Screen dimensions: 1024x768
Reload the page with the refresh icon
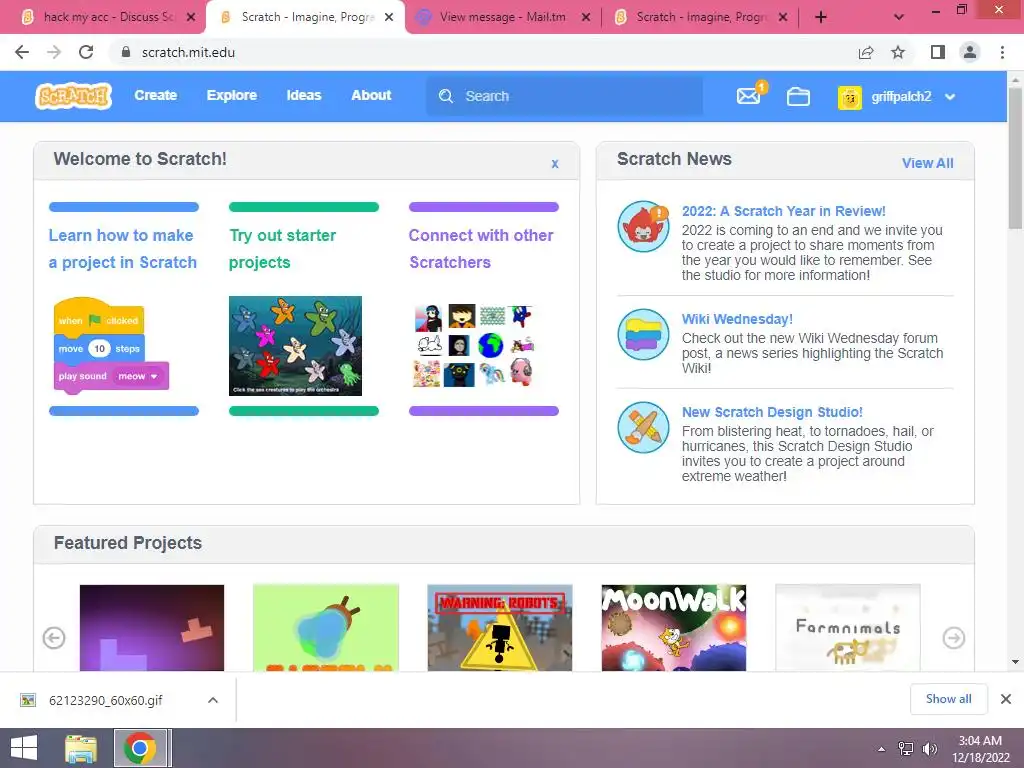(86, 52)
